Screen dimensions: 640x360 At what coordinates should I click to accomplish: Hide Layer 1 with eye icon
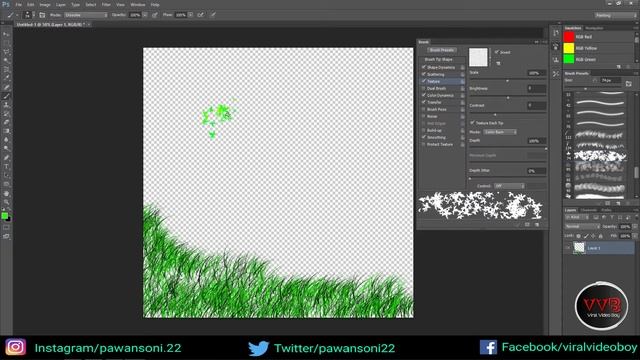[x=568, y=247]
